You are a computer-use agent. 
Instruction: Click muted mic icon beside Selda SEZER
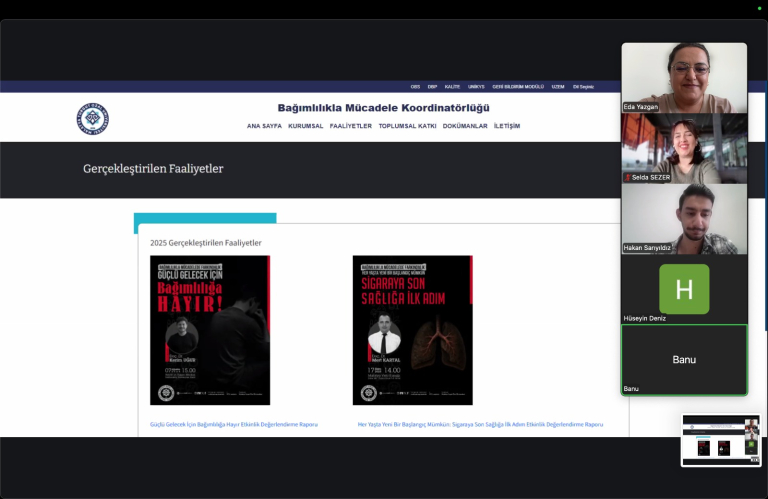(x=627, y=177)
